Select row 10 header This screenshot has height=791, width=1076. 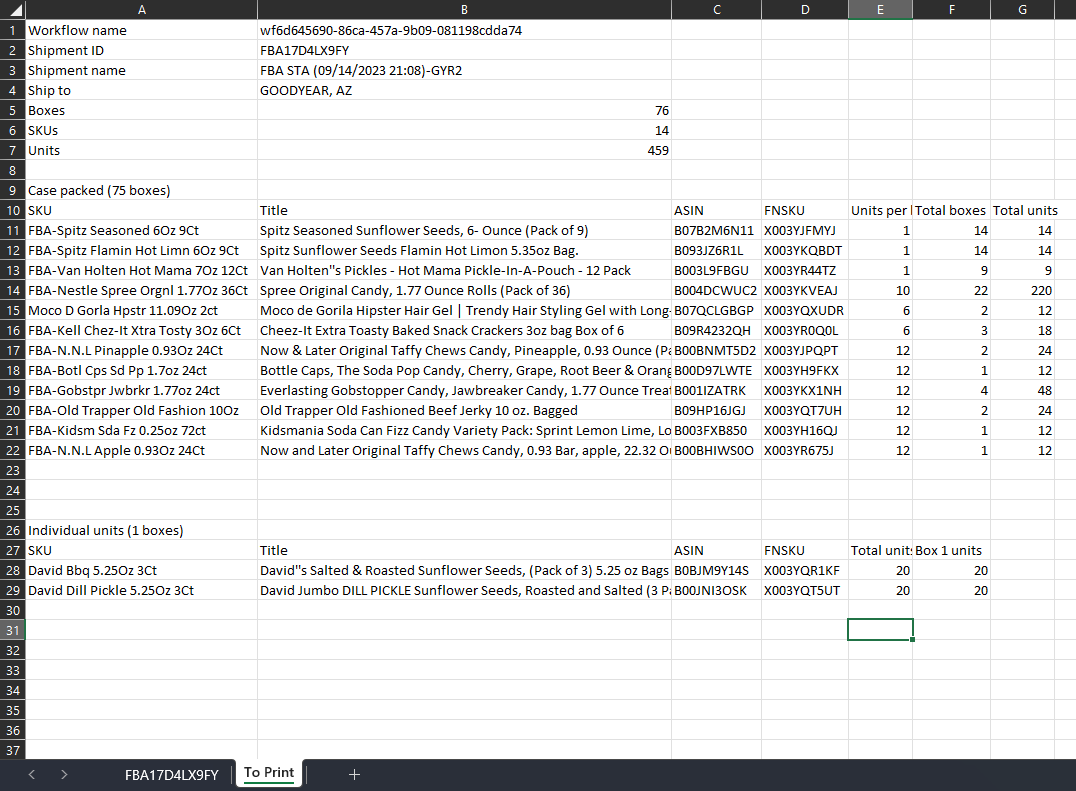12,211
